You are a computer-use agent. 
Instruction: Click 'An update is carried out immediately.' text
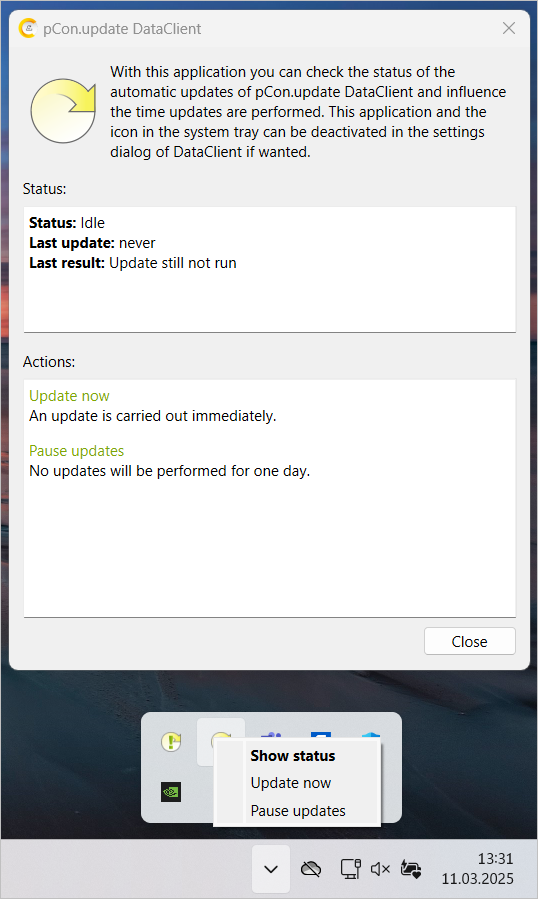pos(153,416)
